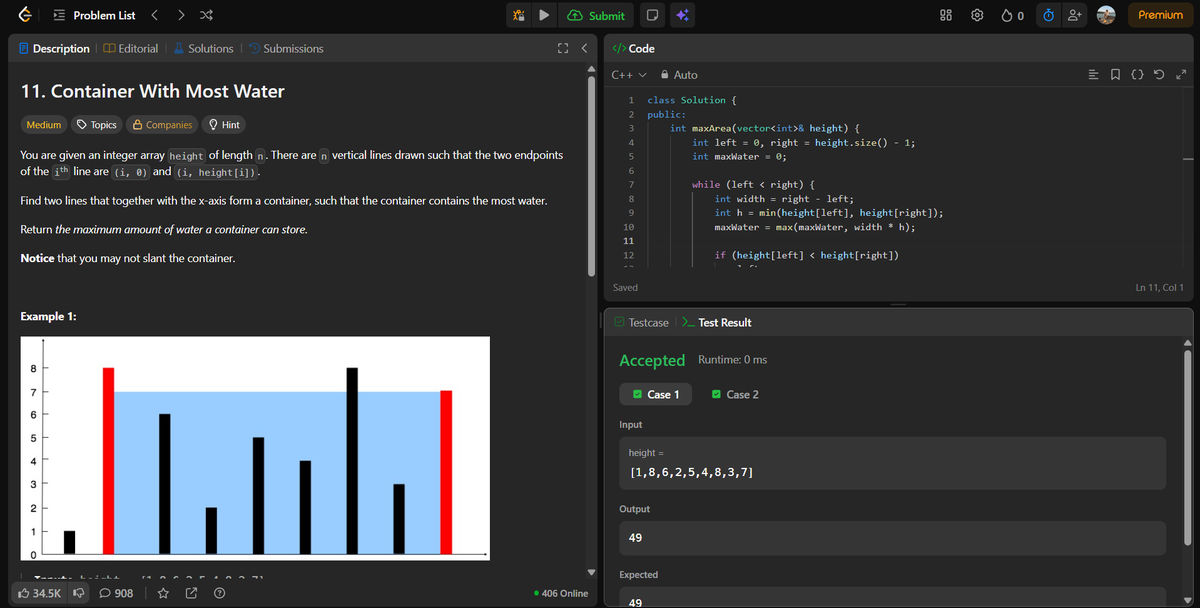The width and height of the screenshot is (1200, 608).
Task: Click the LeetCode logo icon
Action: [23, 15]
